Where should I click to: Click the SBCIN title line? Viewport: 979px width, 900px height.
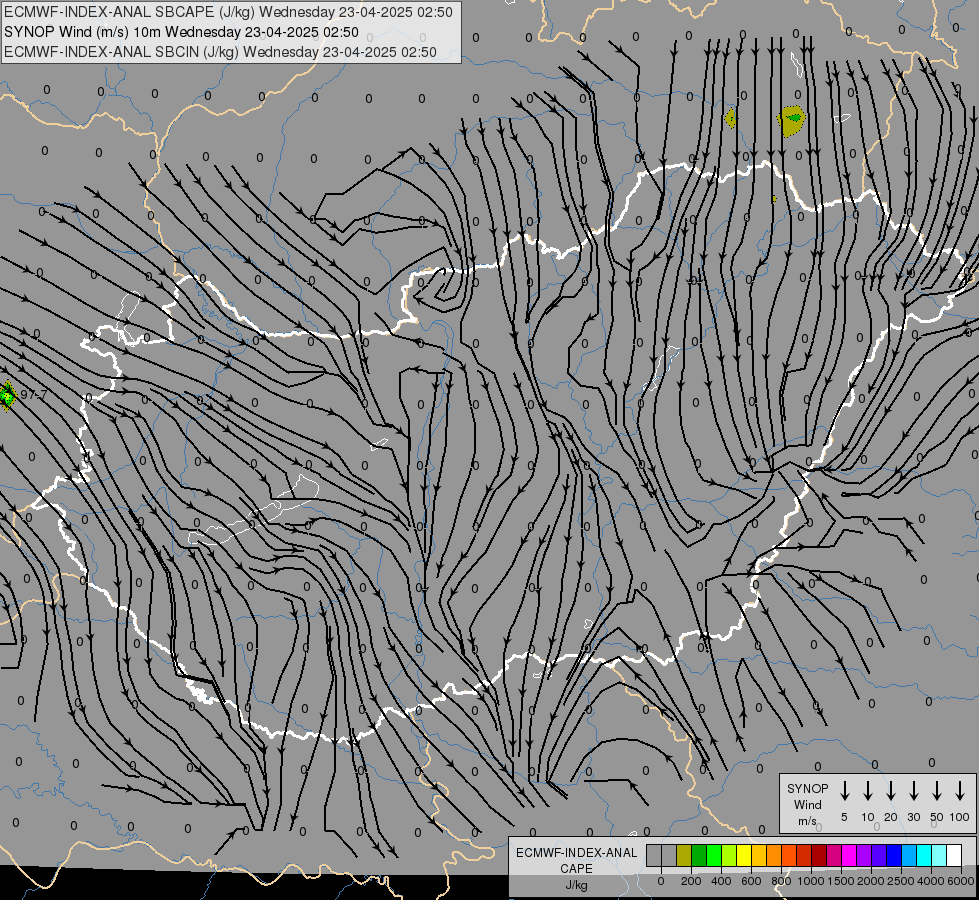(x=220, y=52)
